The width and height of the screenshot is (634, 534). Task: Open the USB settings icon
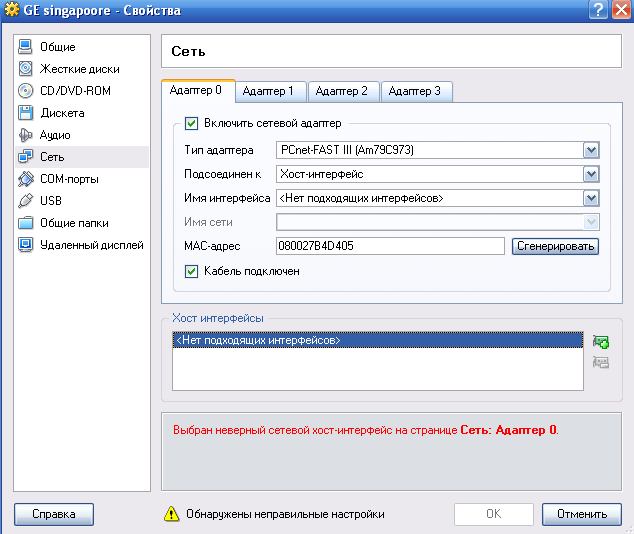27,201
